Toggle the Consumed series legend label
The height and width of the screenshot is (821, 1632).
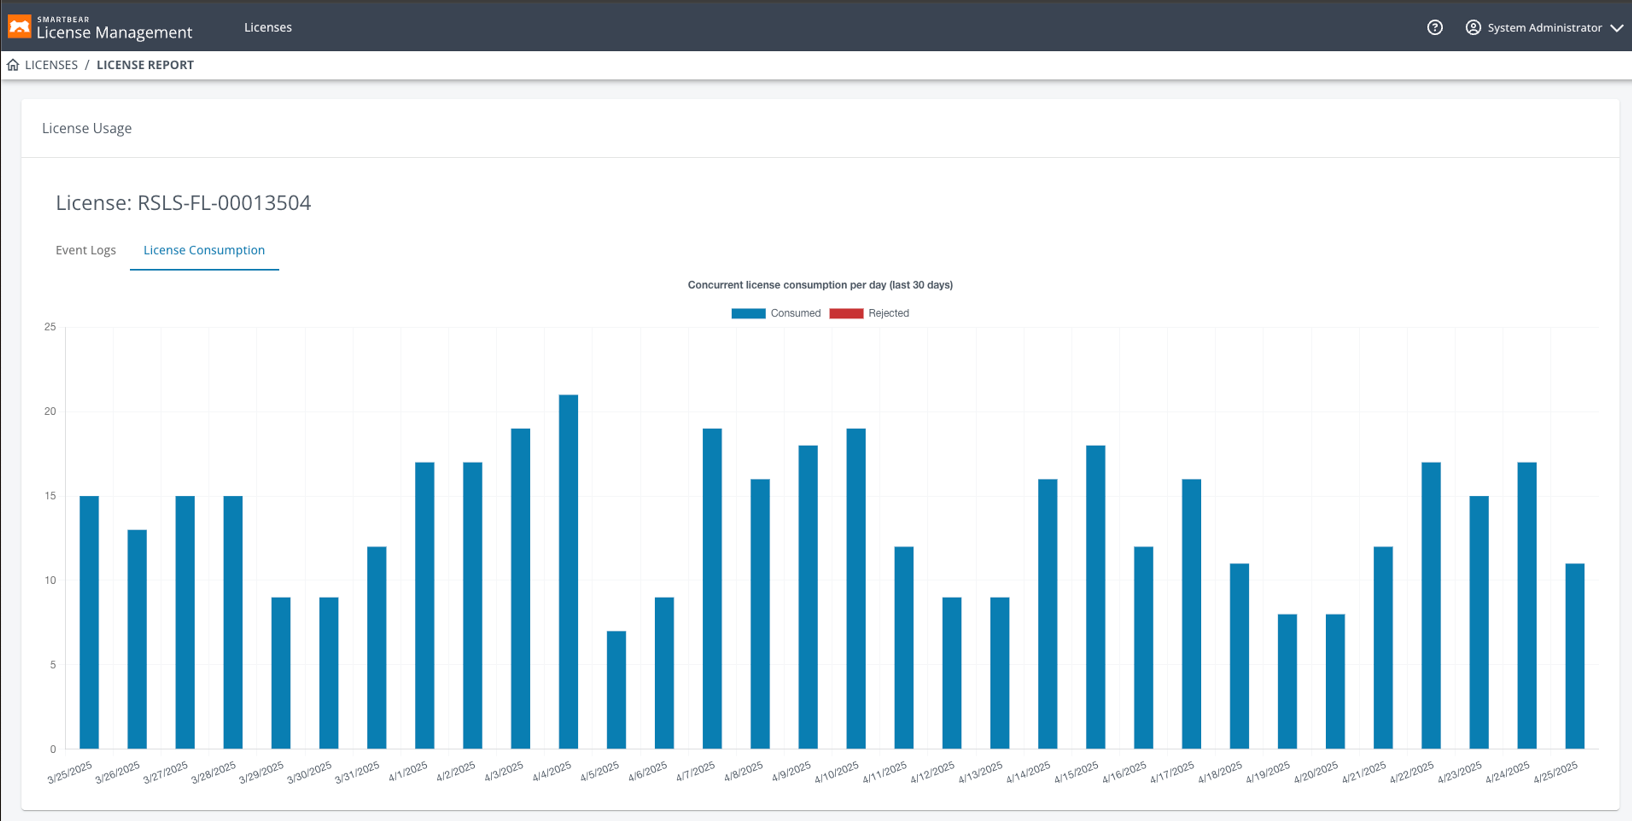click(795, 313)
